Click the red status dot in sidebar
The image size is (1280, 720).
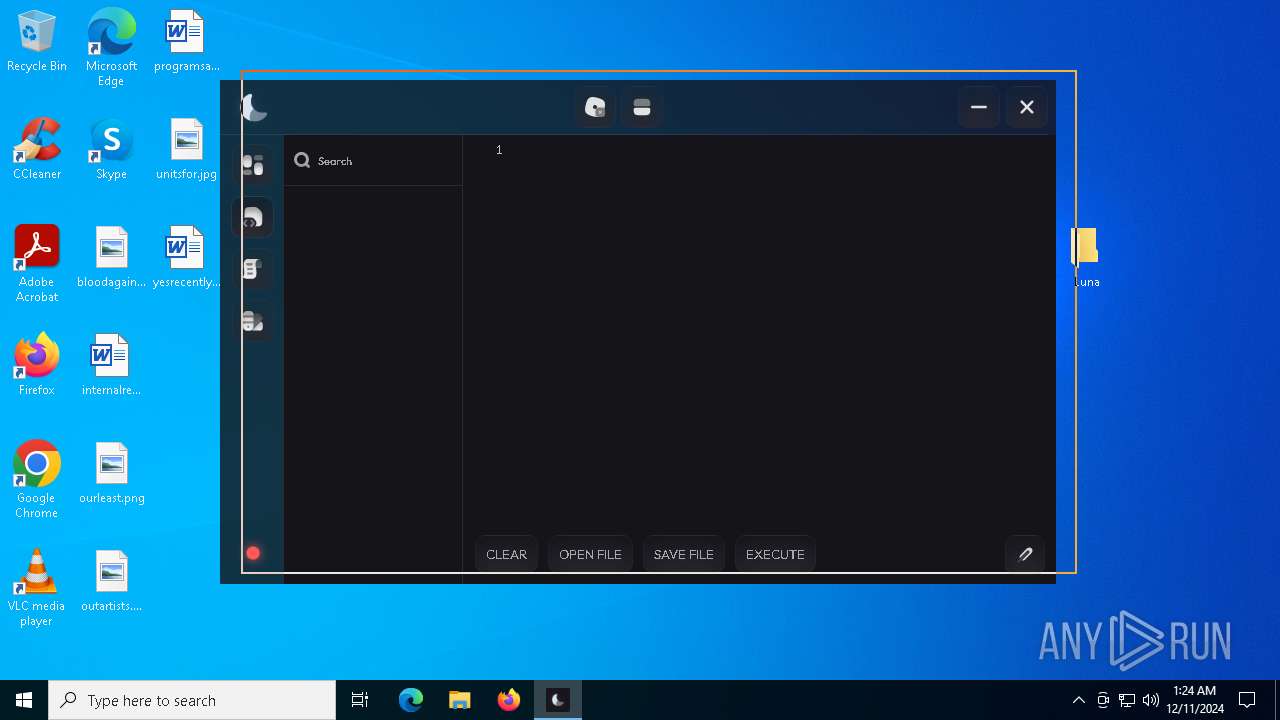point(253,553)
